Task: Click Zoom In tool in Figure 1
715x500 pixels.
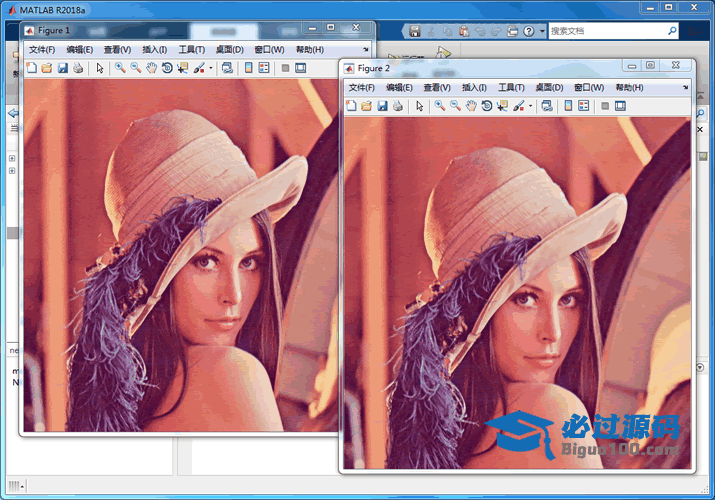Action: tap(119, 68)
